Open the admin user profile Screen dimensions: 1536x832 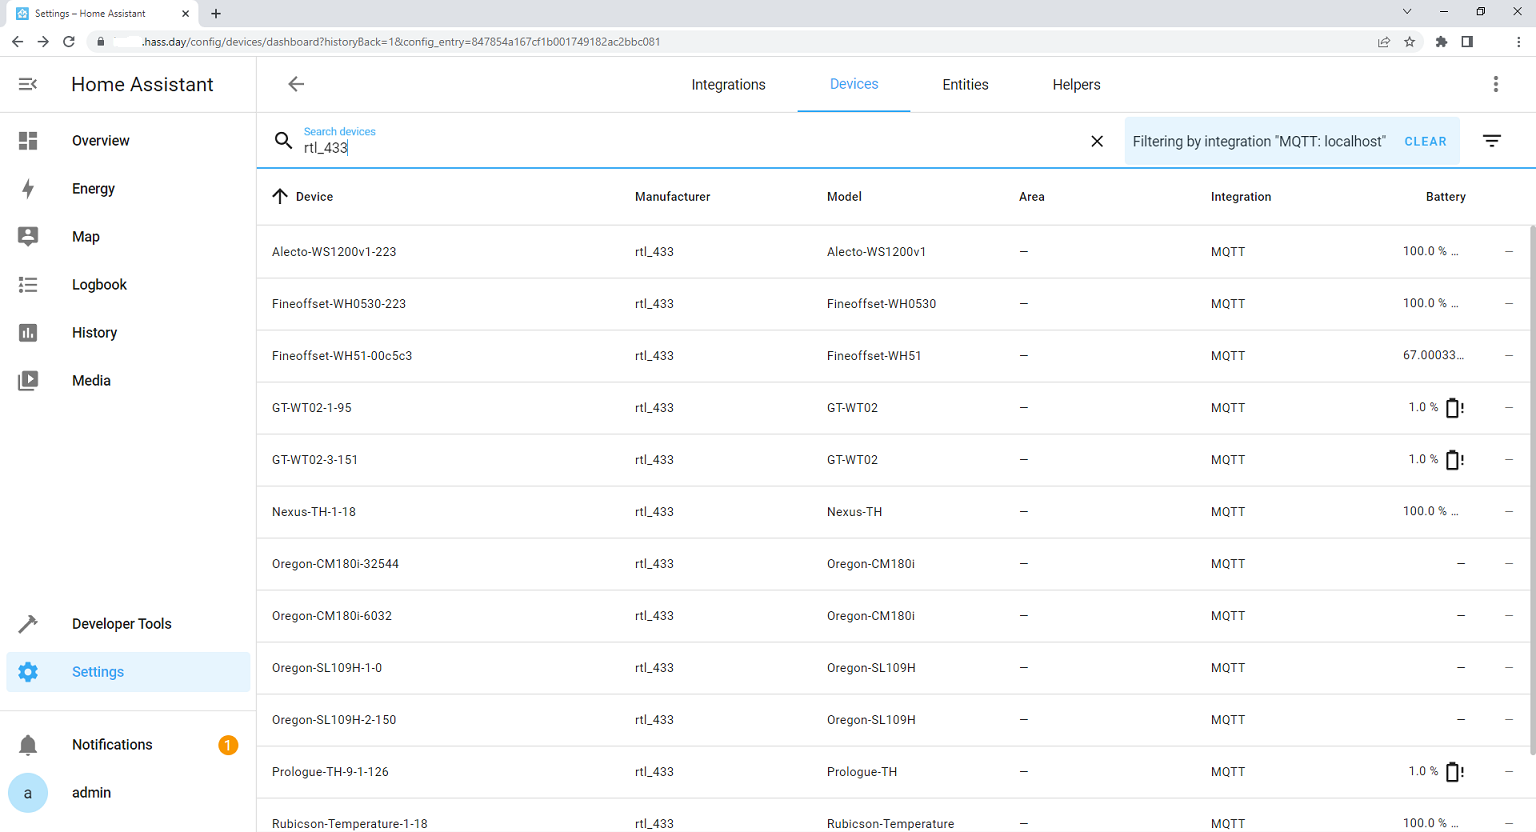91,793
